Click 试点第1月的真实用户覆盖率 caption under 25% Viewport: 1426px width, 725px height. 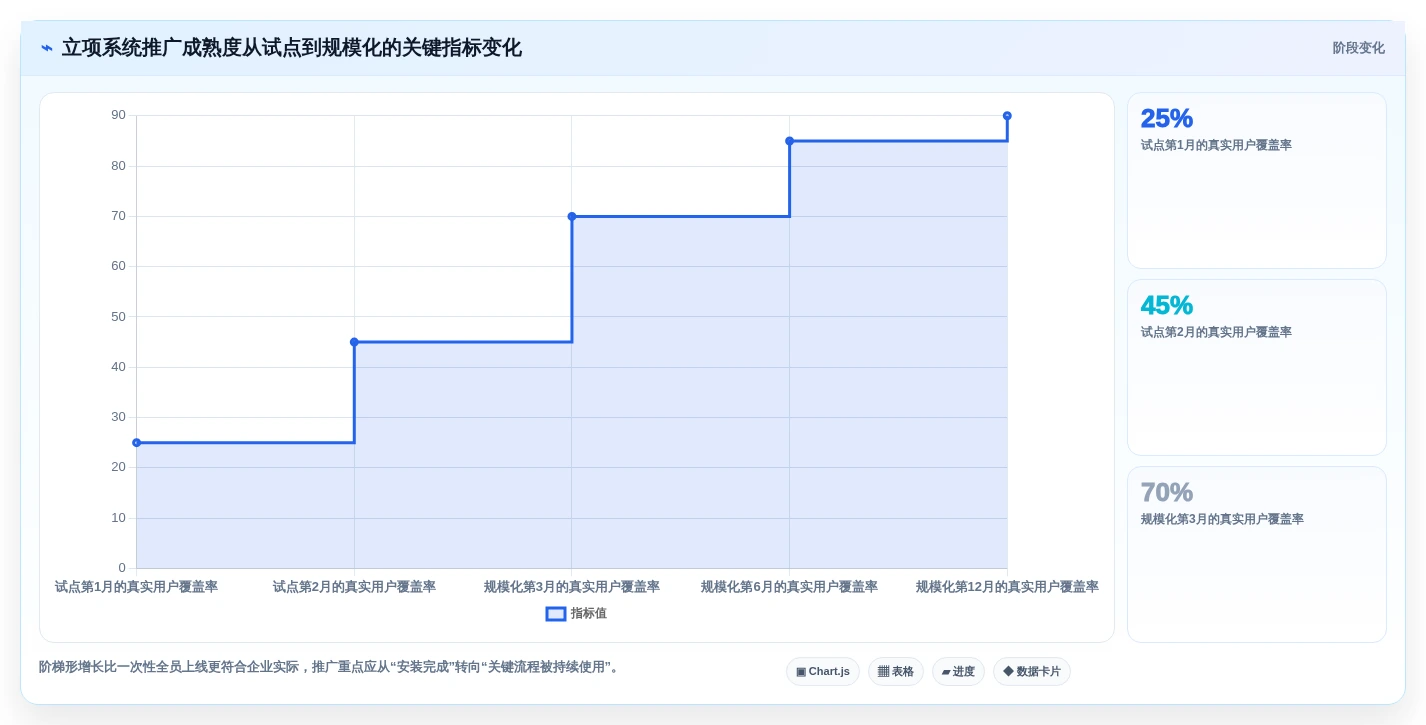tap(1216, 145)
